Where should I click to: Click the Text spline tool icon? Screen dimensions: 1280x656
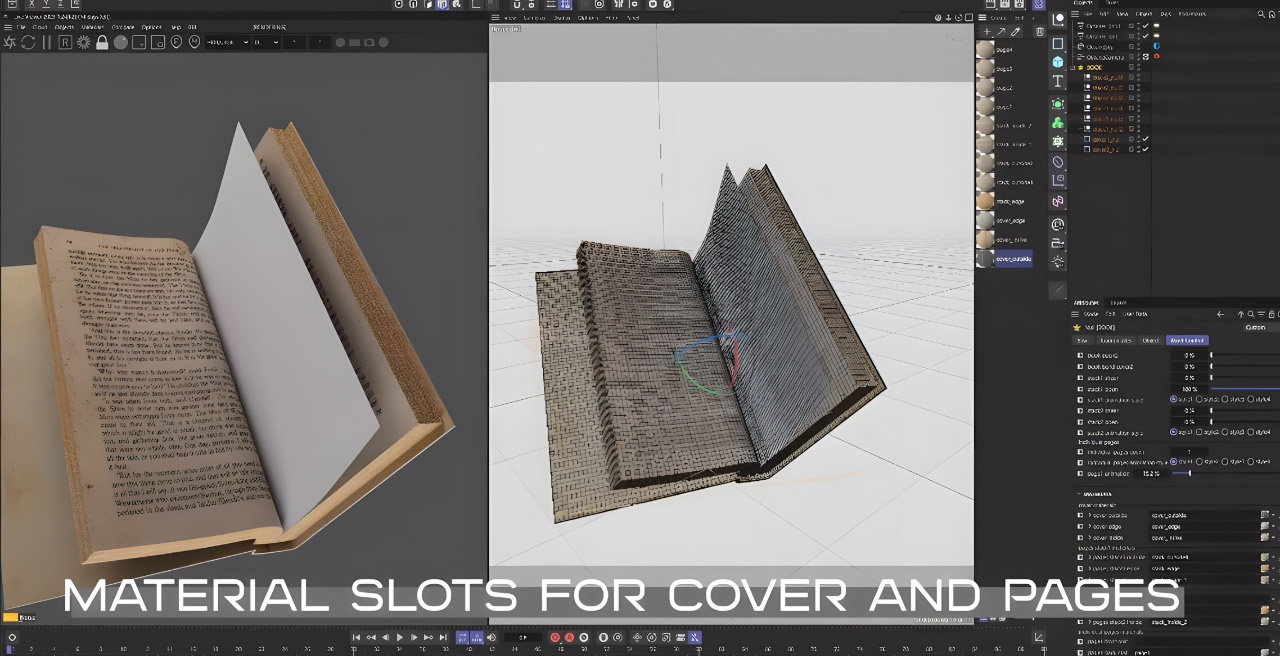tap(1058, 82)
